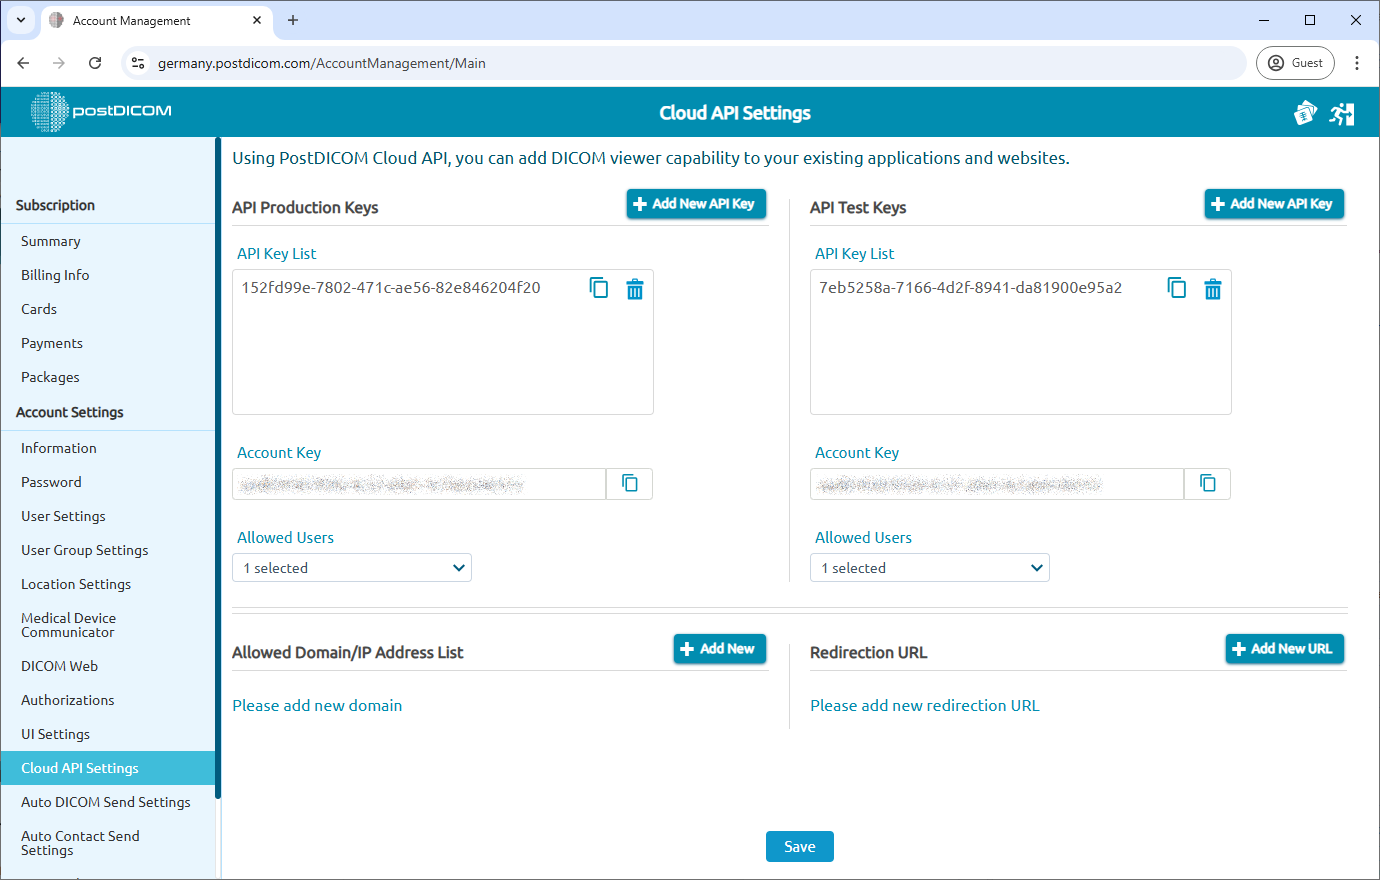This screenshot has width=1380, height=880.
Task: Open the language selector in the header
Action: (1305, 113)
